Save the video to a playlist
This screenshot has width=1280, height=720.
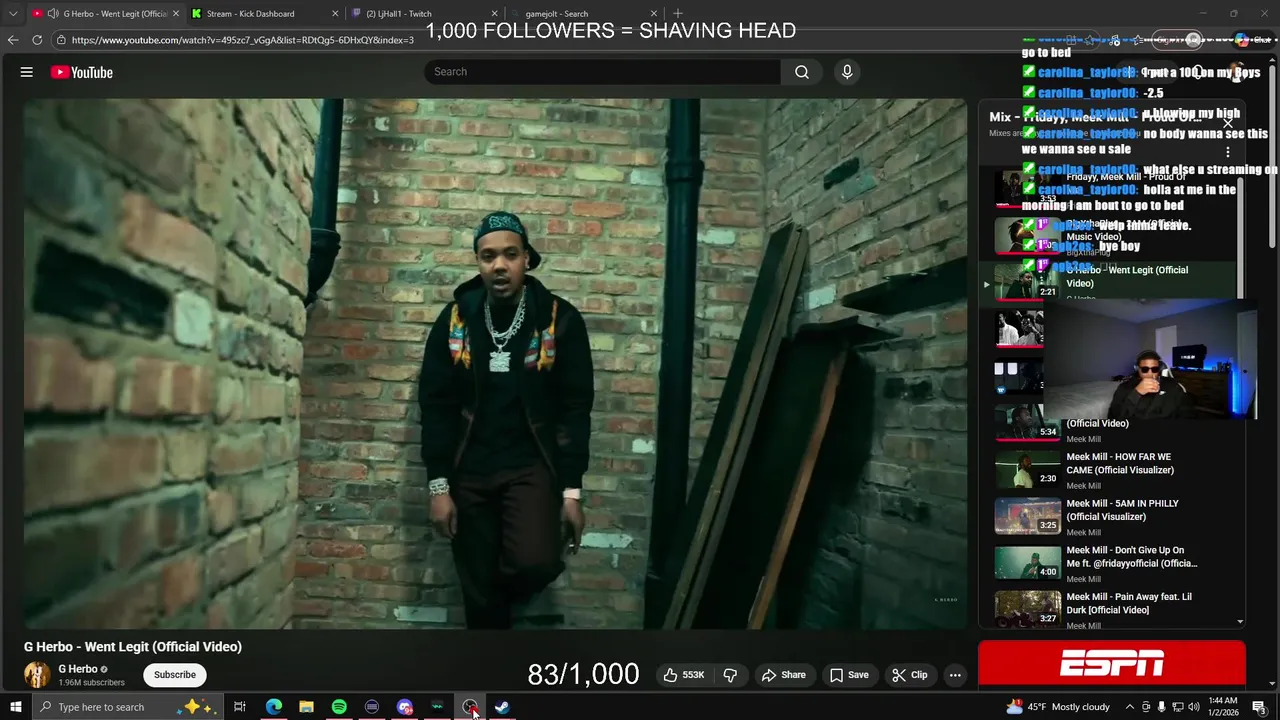click(849, 675)
